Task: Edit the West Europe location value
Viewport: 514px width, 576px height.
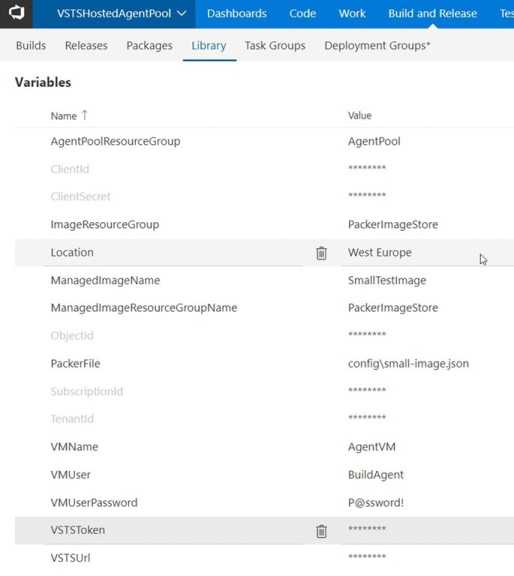Action: point(380,252)
